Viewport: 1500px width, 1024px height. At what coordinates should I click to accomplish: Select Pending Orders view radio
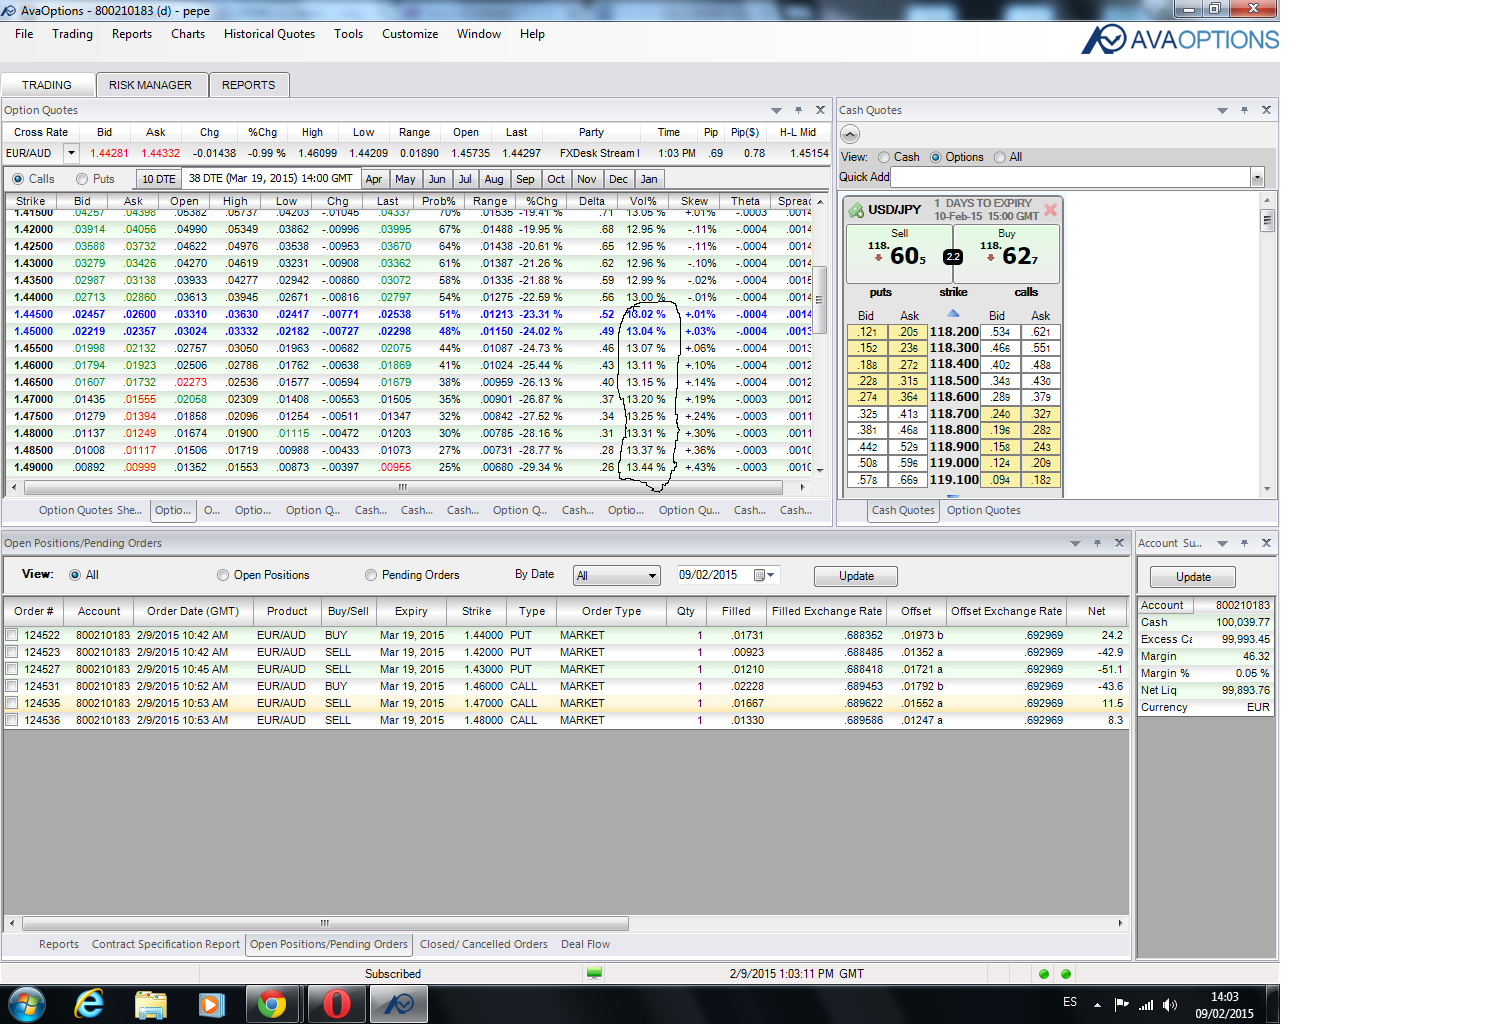(x=371, y=575)
